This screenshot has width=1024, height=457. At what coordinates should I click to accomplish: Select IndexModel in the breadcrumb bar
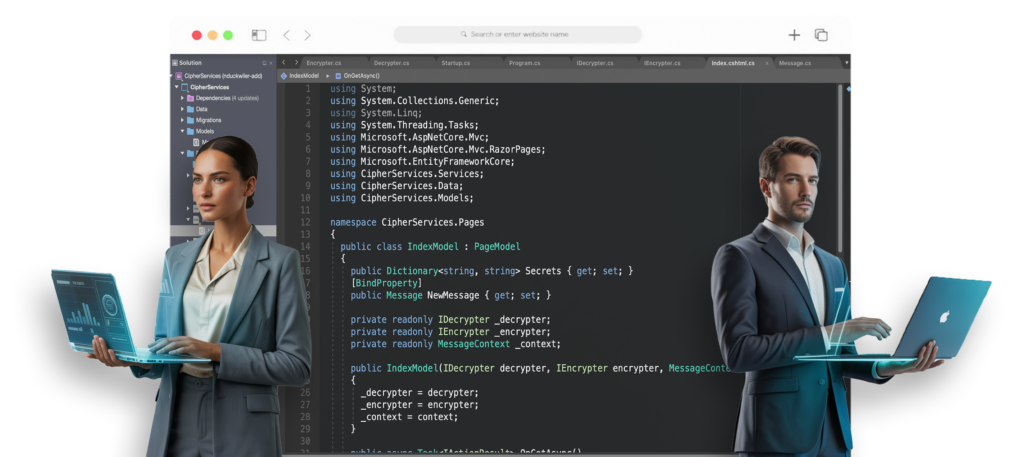(303, 76)
